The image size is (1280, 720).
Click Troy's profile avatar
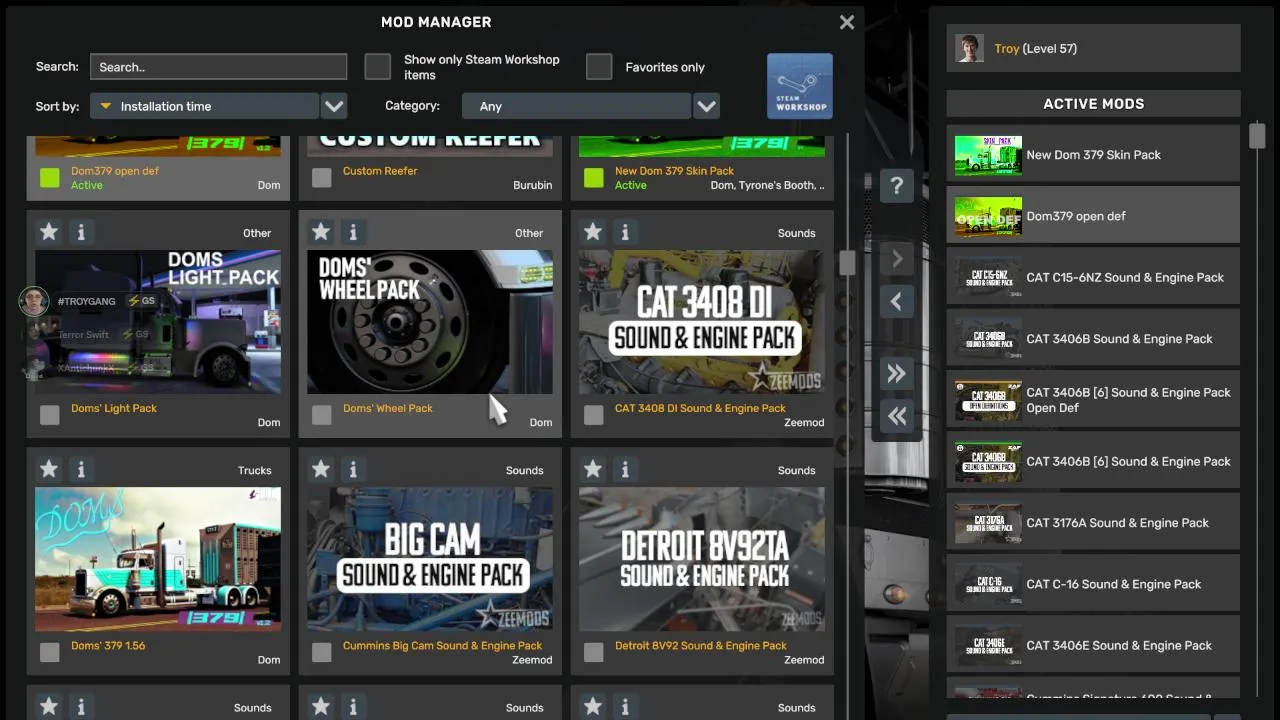click(x=969, y=48)
